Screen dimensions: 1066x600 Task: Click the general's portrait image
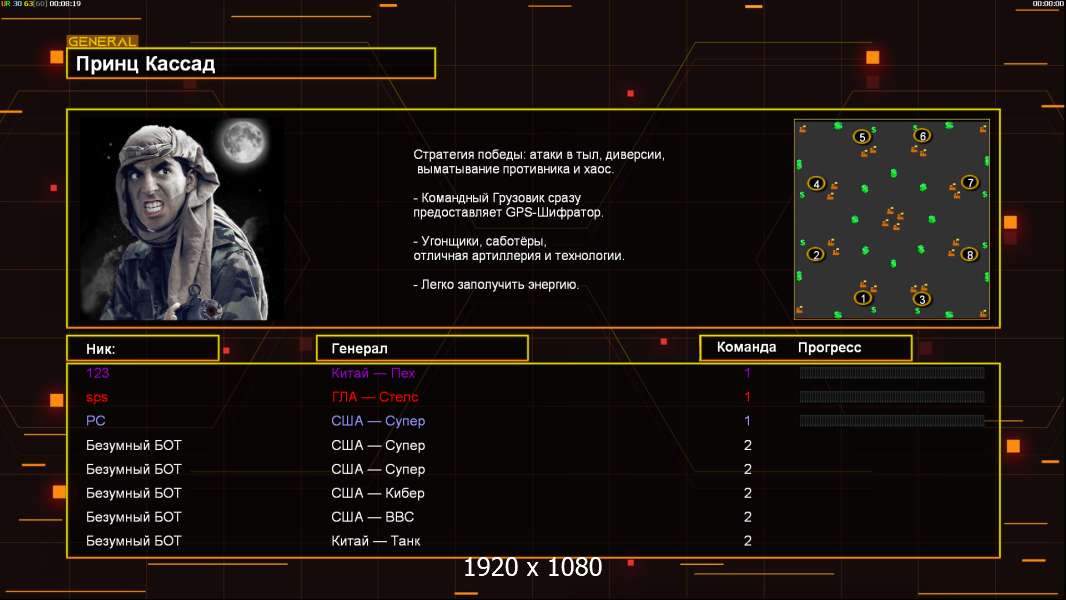click(182, 219)
